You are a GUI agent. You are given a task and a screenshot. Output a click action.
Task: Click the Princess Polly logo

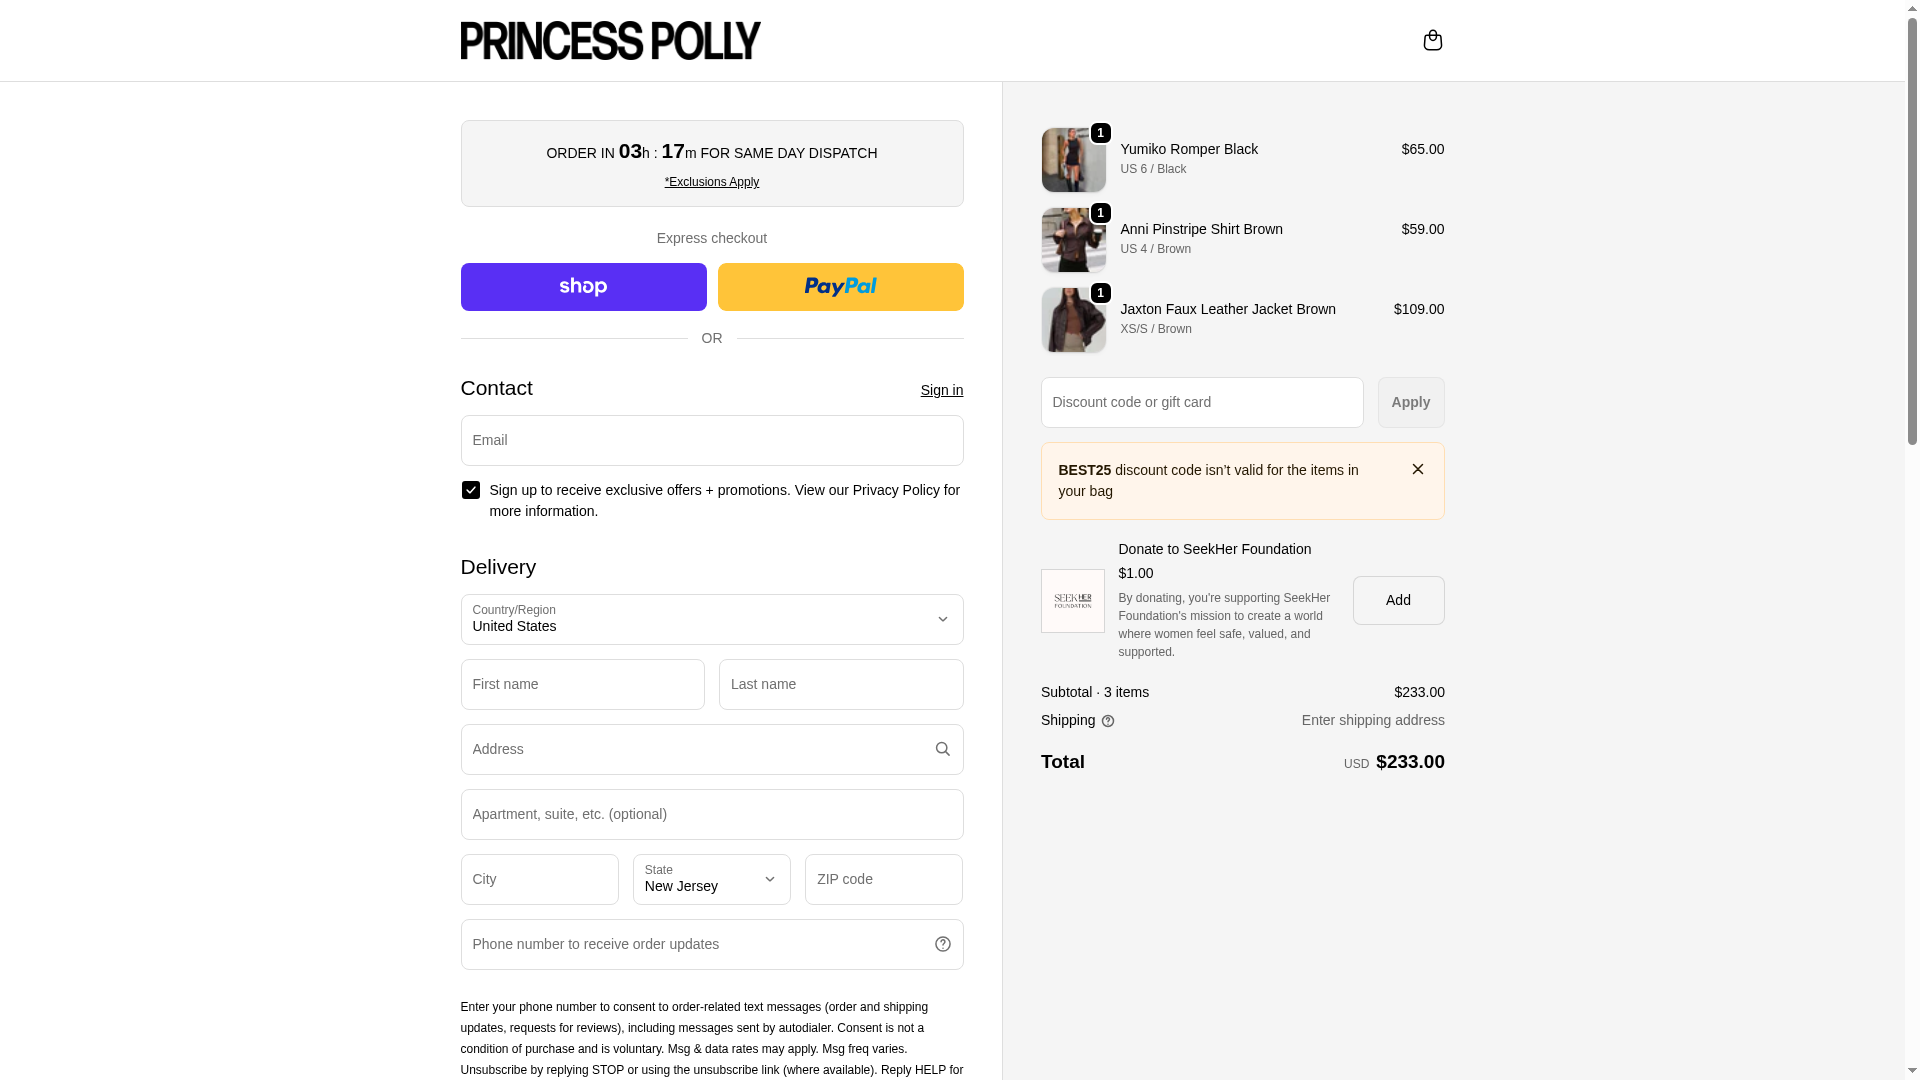coord(610,40)
